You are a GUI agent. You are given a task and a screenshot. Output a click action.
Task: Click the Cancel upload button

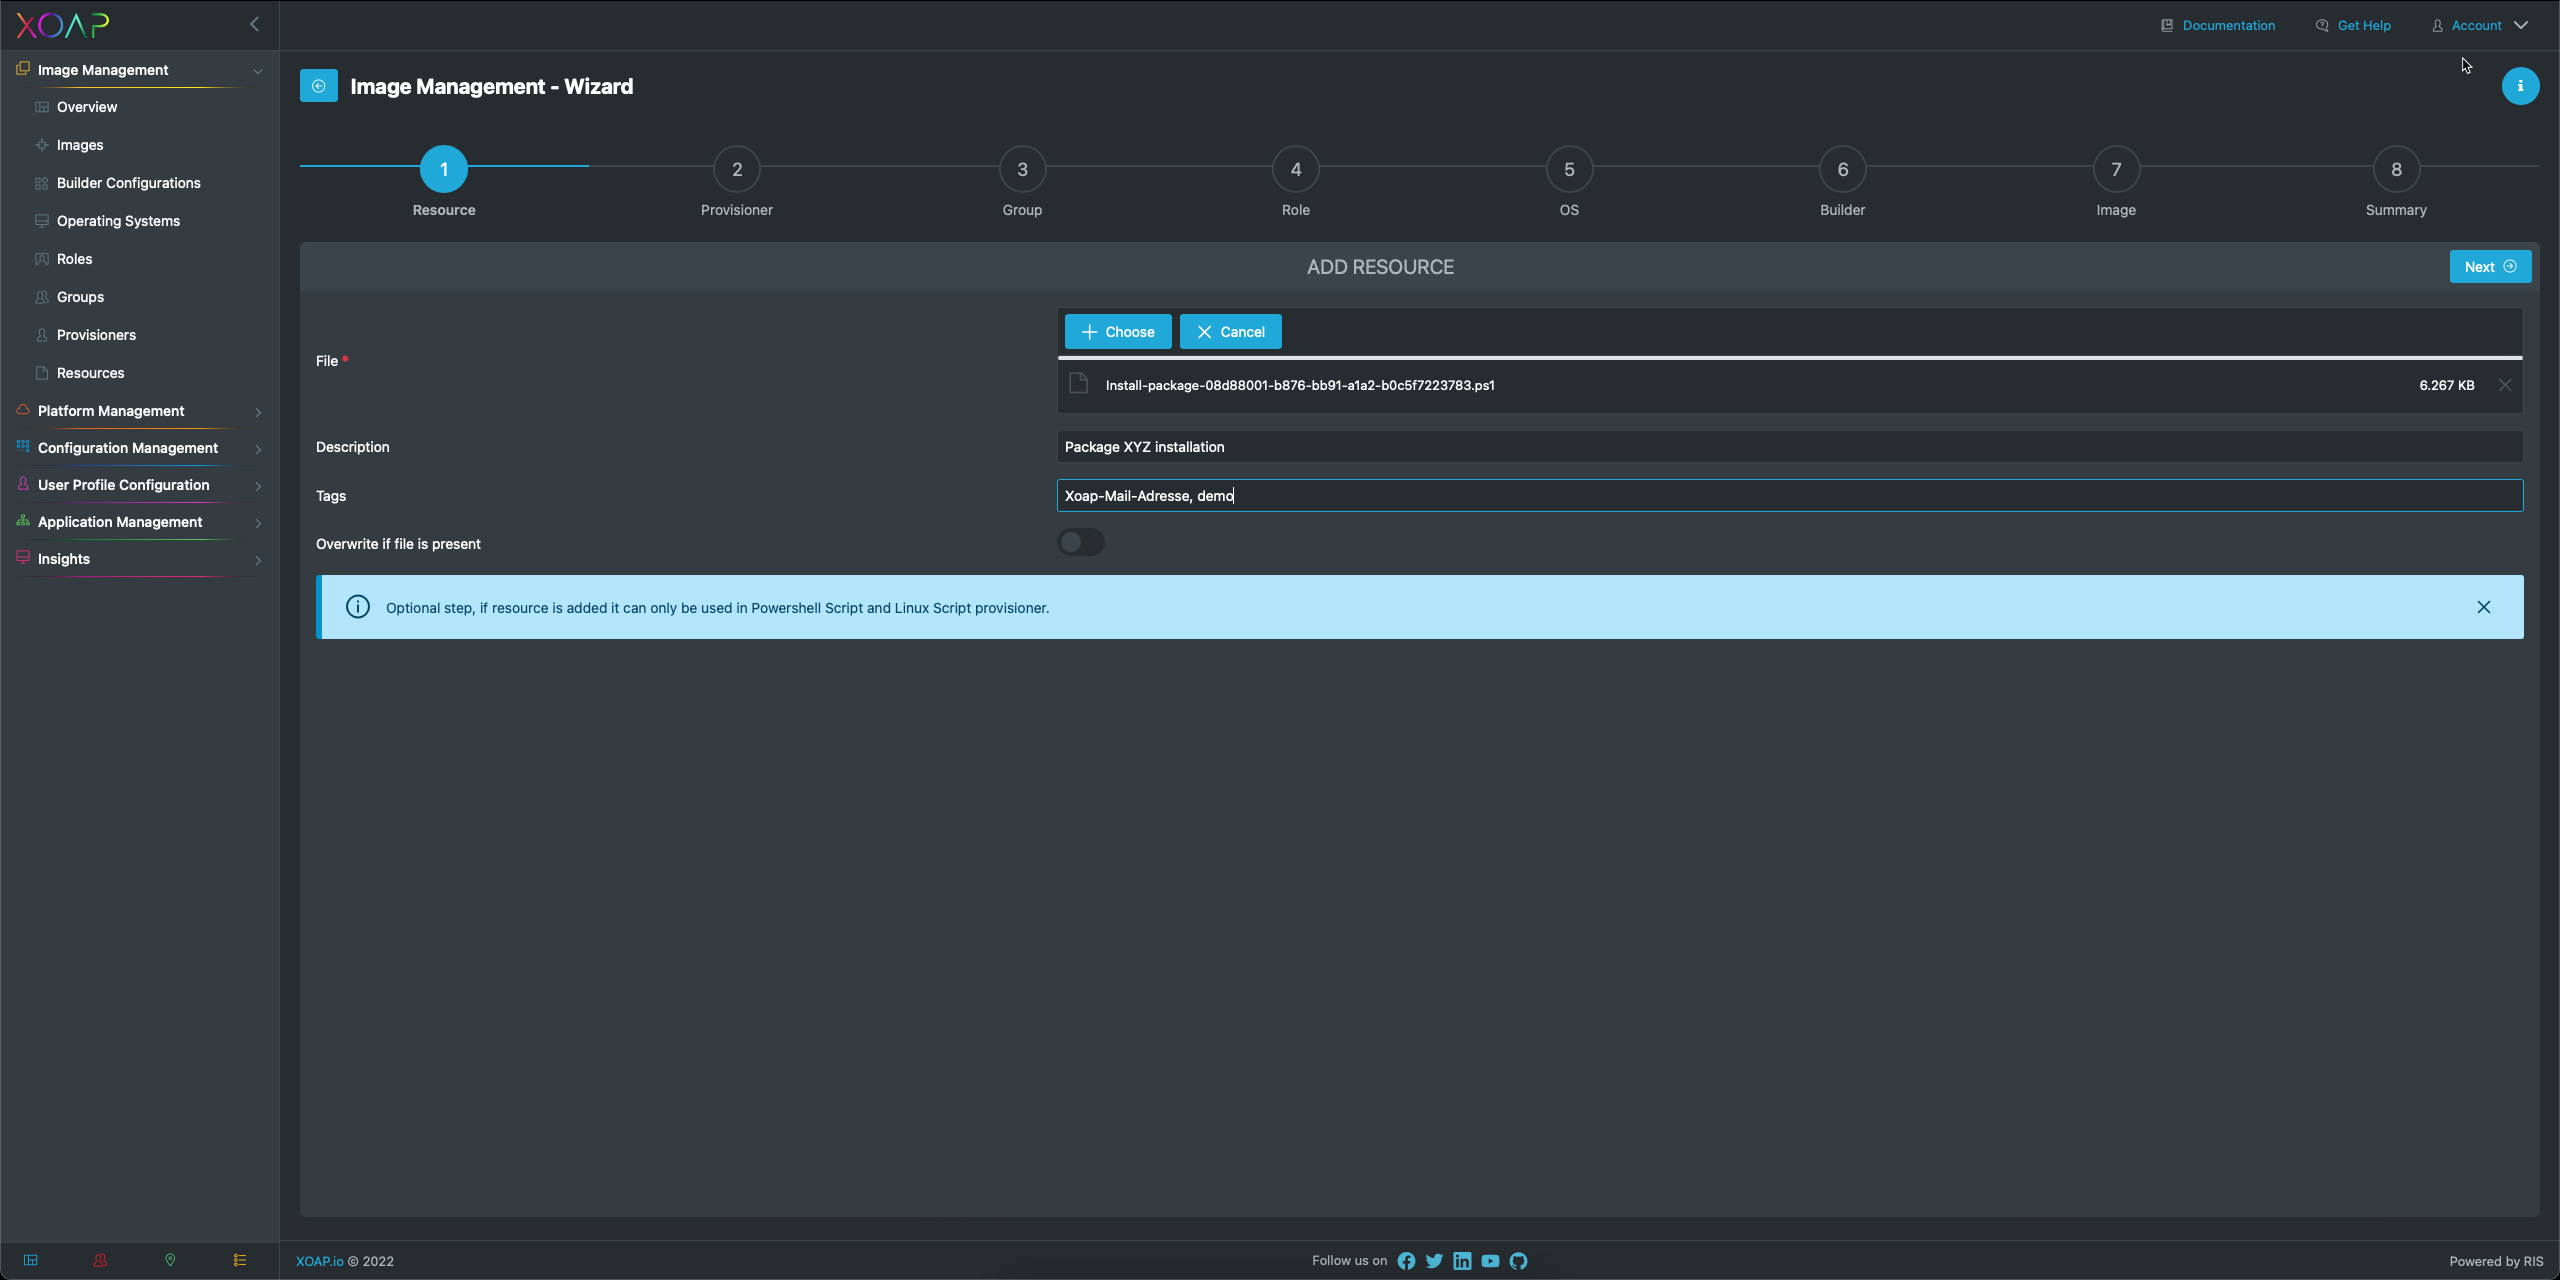click(1230, 332)
